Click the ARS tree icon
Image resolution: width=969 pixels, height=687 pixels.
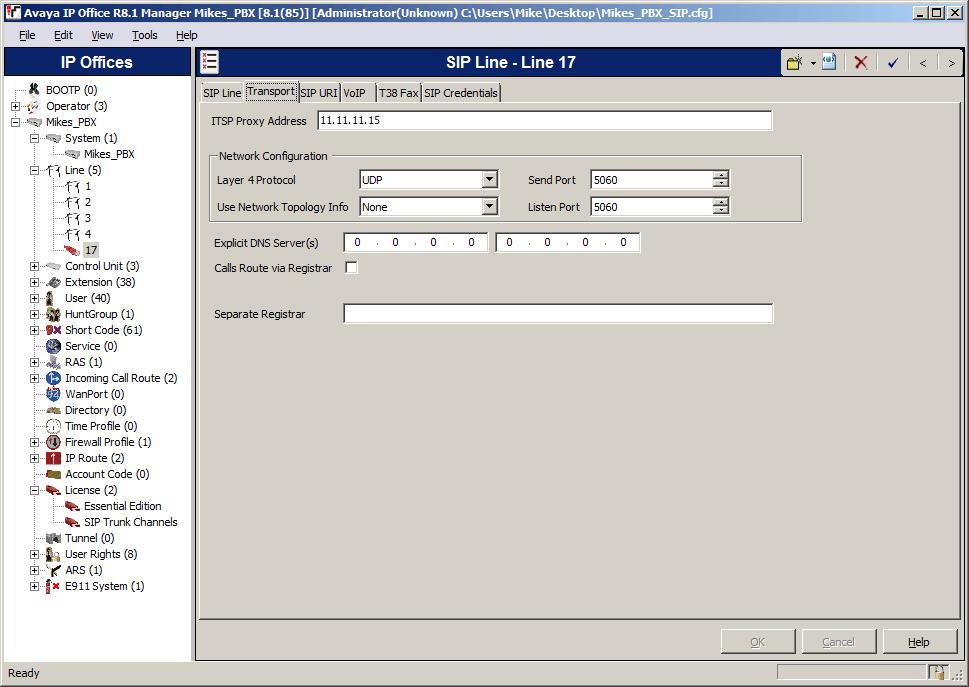click(x=54, y=570)
